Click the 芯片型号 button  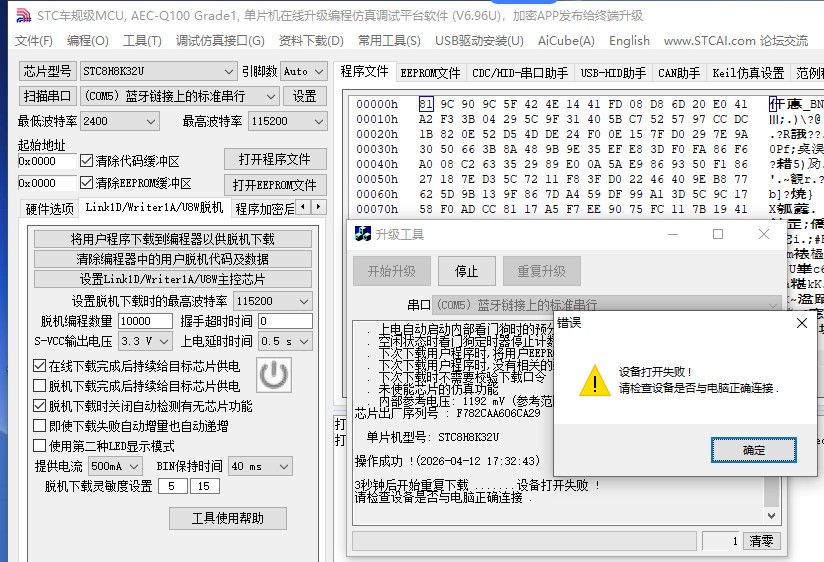coord(47,71)
